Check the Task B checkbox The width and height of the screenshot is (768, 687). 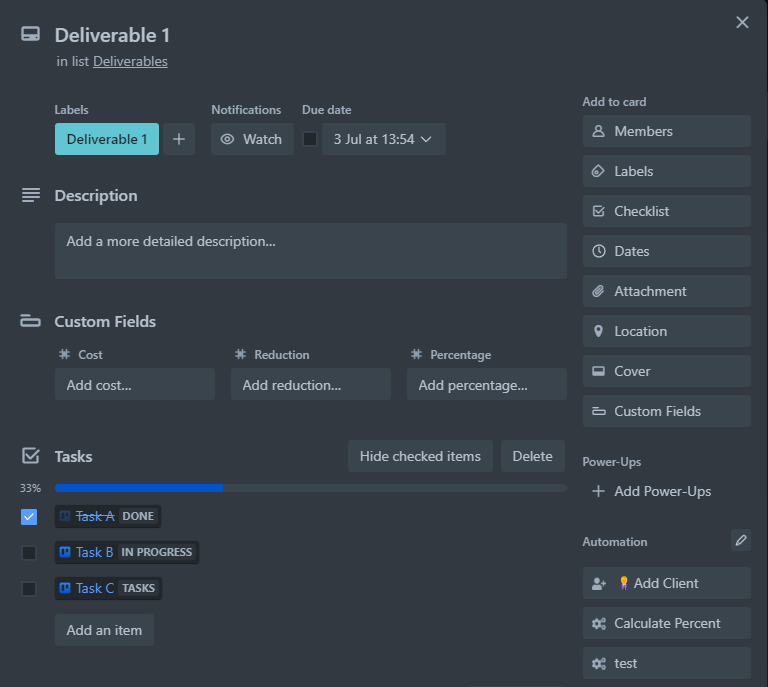coord(29,552)
